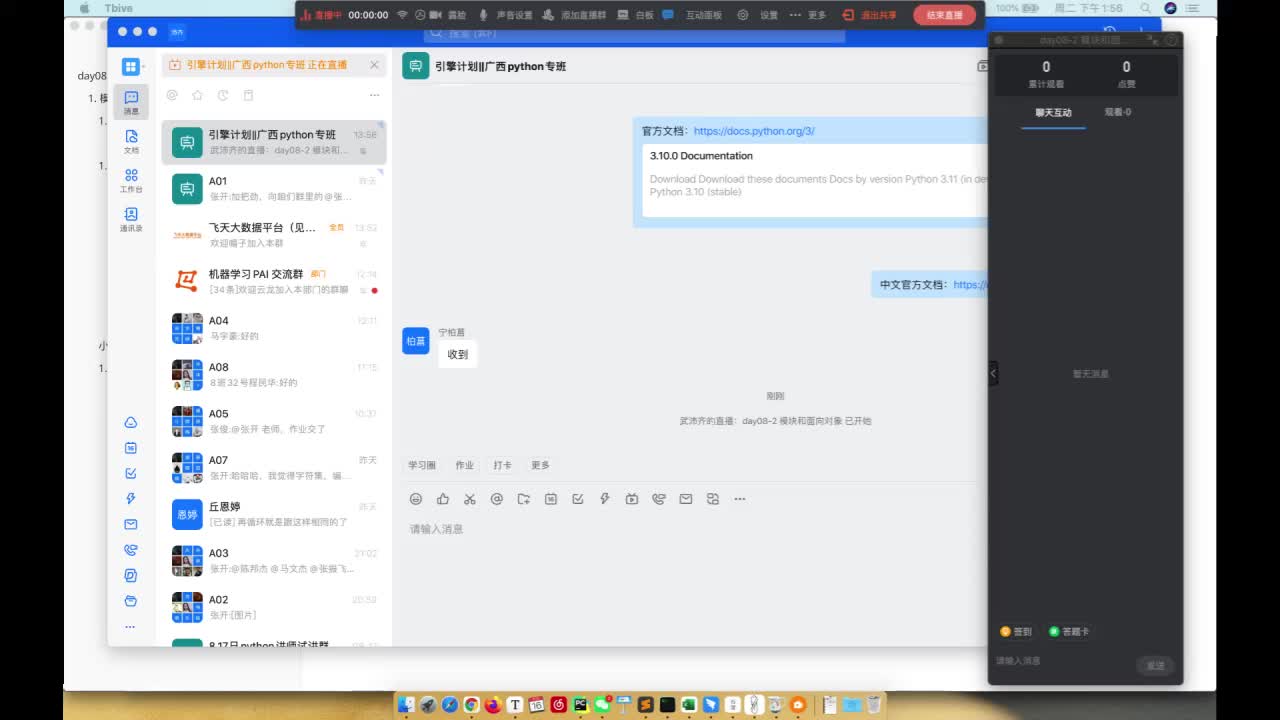
Task: Click the Apple menu in macOS menu bar
Action: [84, 8]
